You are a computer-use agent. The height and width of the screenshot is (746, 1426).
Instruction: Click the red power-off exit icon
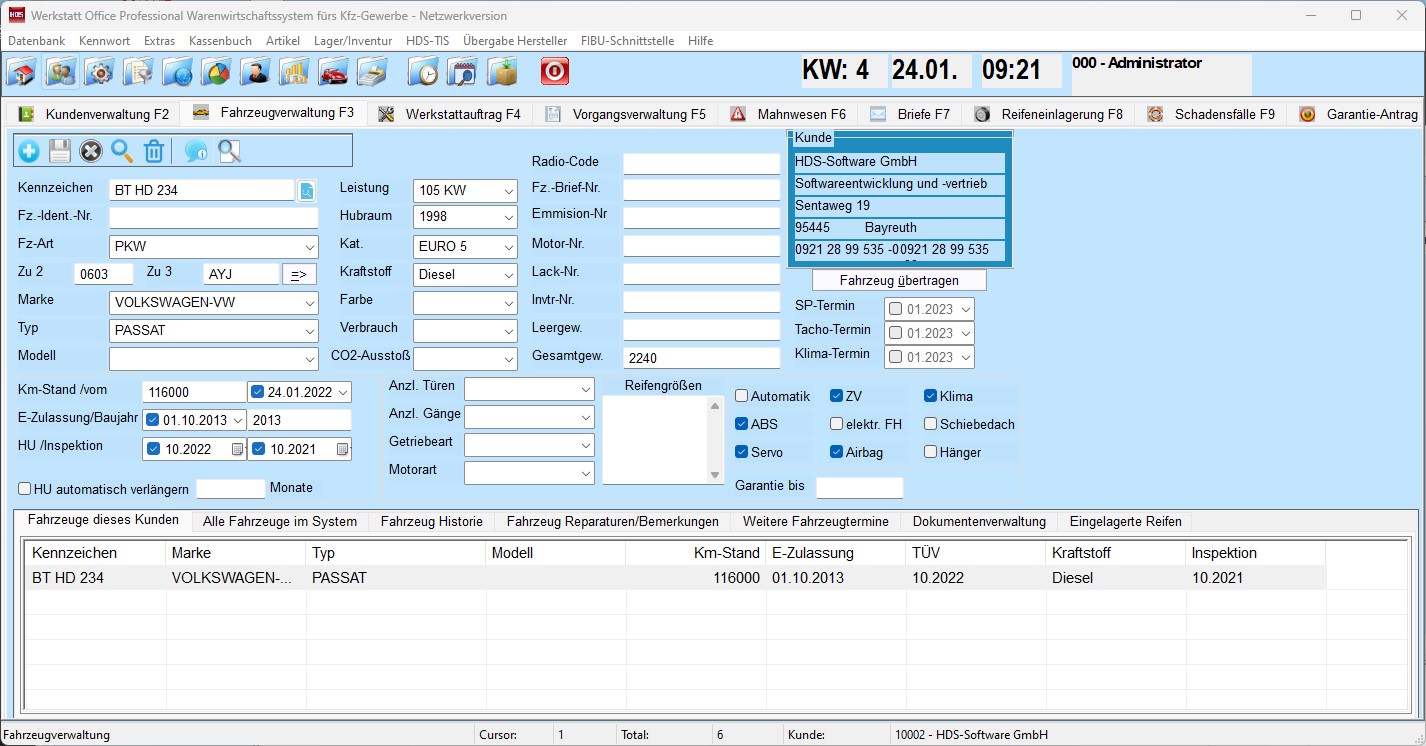(554, 71)
